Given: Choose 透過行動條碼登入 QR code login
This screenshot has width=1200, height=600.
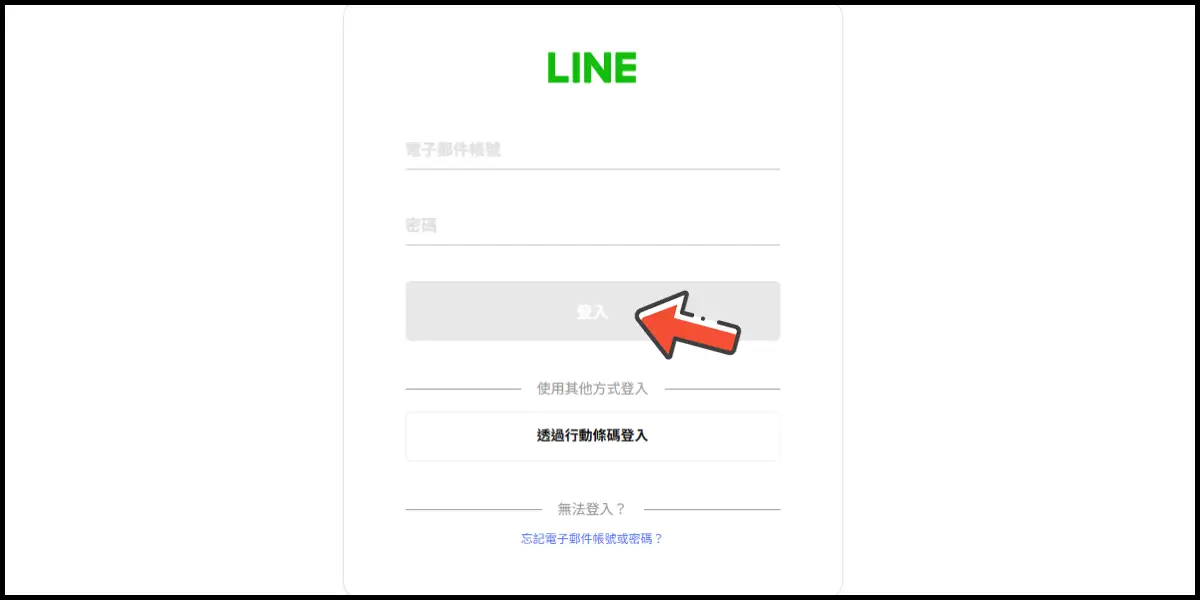Looking at the screenshot, I should (592, 436).
